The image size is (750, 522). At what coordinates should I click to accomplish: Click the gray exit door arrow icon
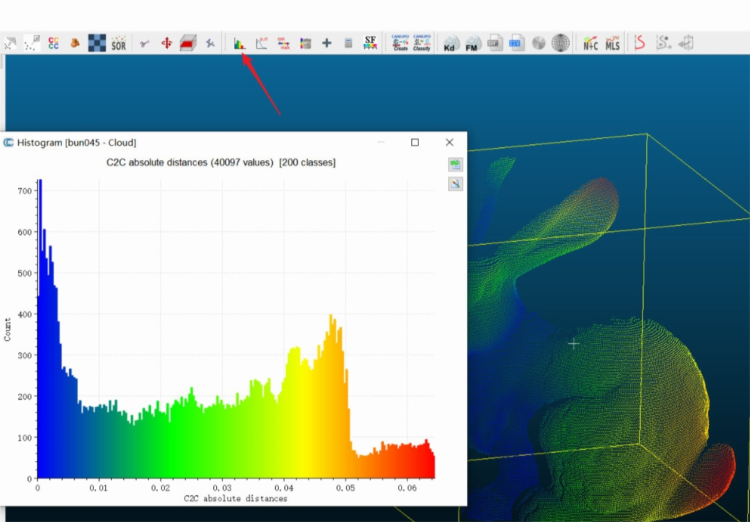pos(686,43)
